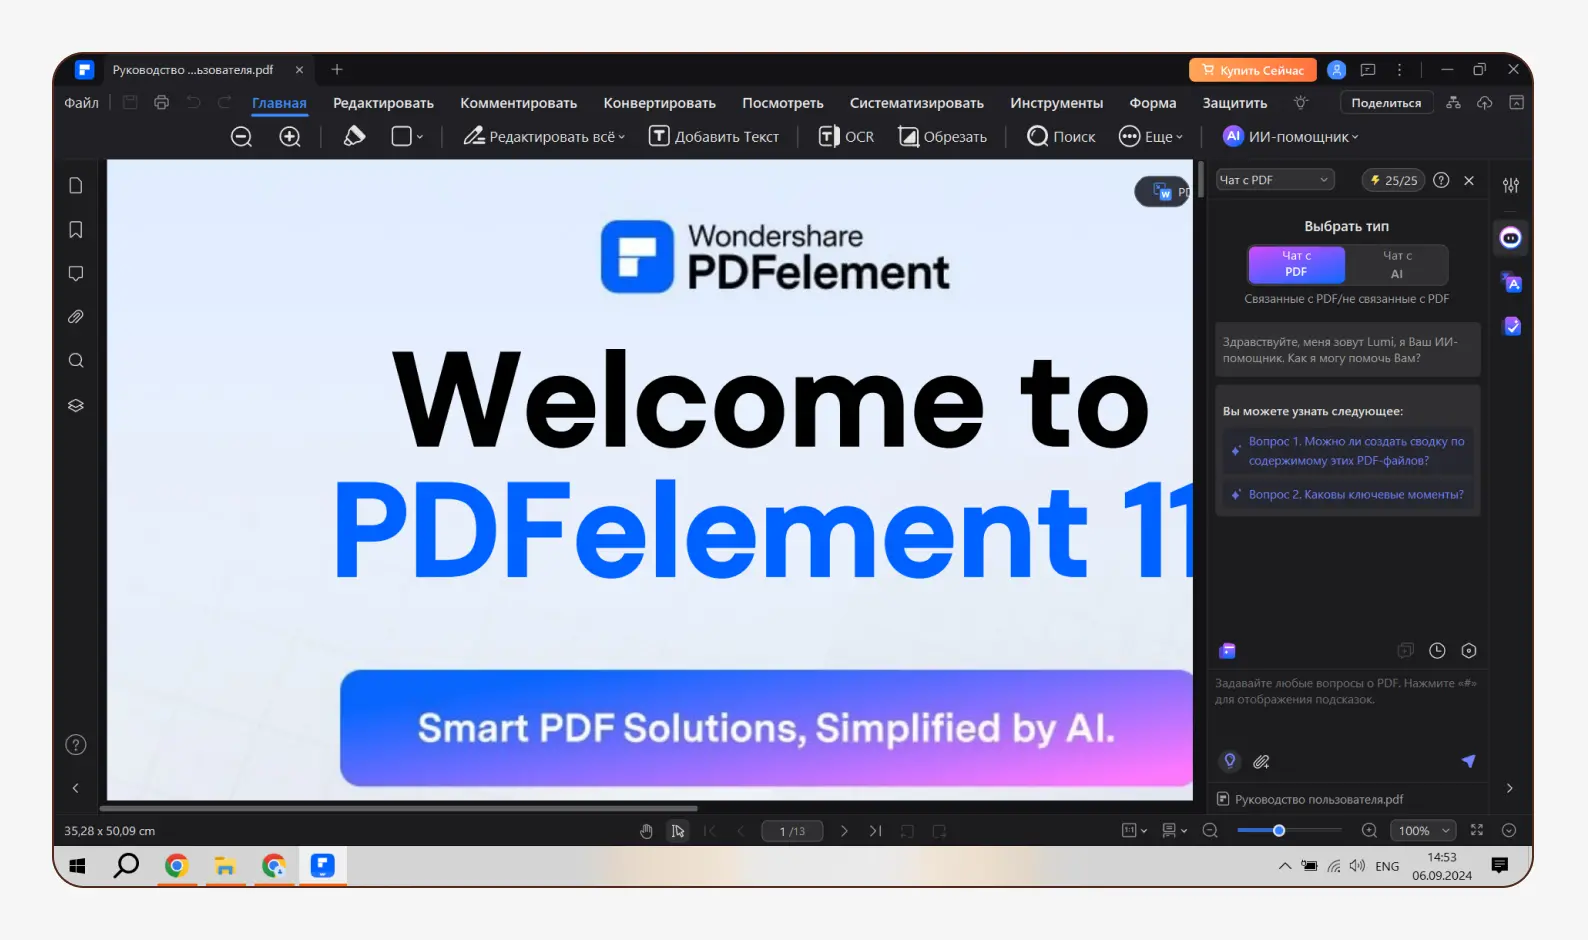Expand the Редактировать всё dropdown
The image size is (1588, 940).
543,137
